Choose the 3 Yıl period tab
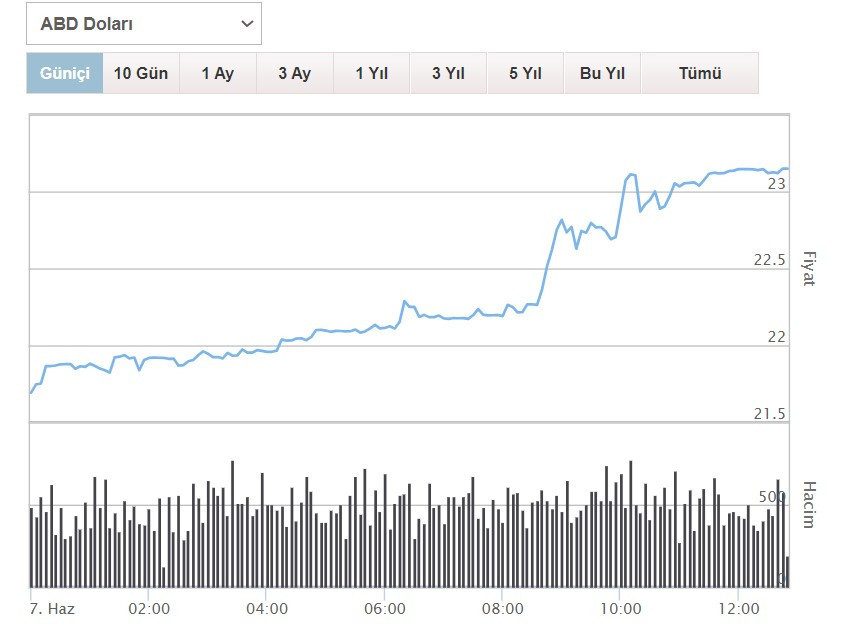 coord(448,73)
